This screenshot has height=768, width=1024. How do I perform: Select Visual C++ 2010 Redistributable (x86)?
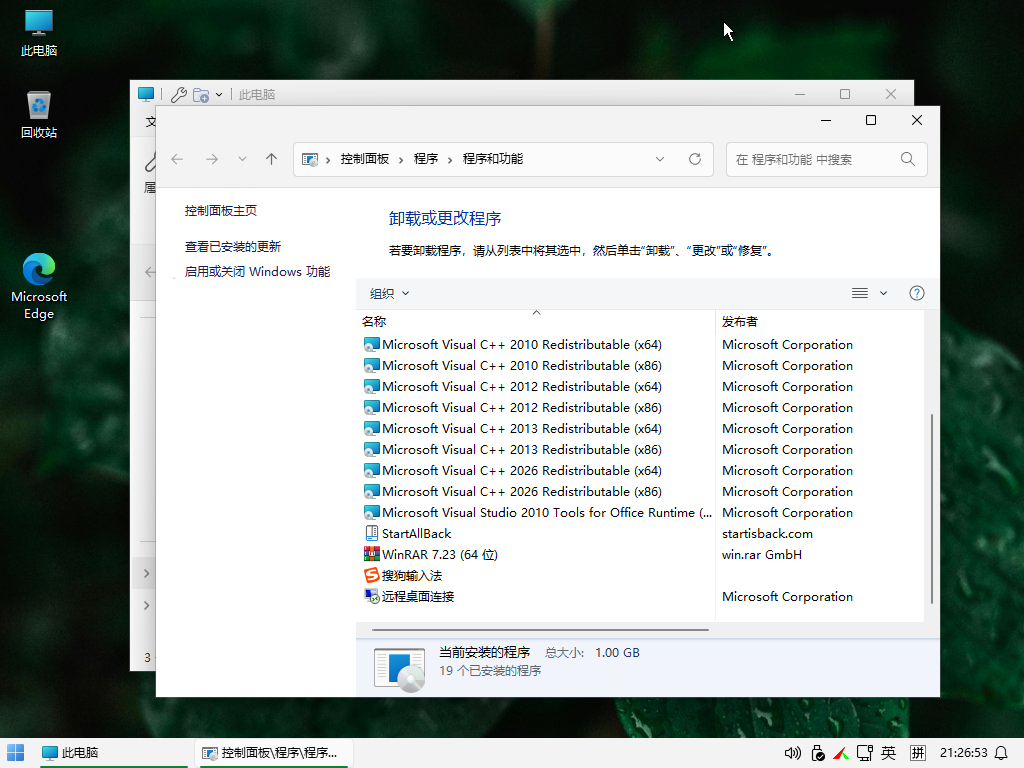(521, 366)
